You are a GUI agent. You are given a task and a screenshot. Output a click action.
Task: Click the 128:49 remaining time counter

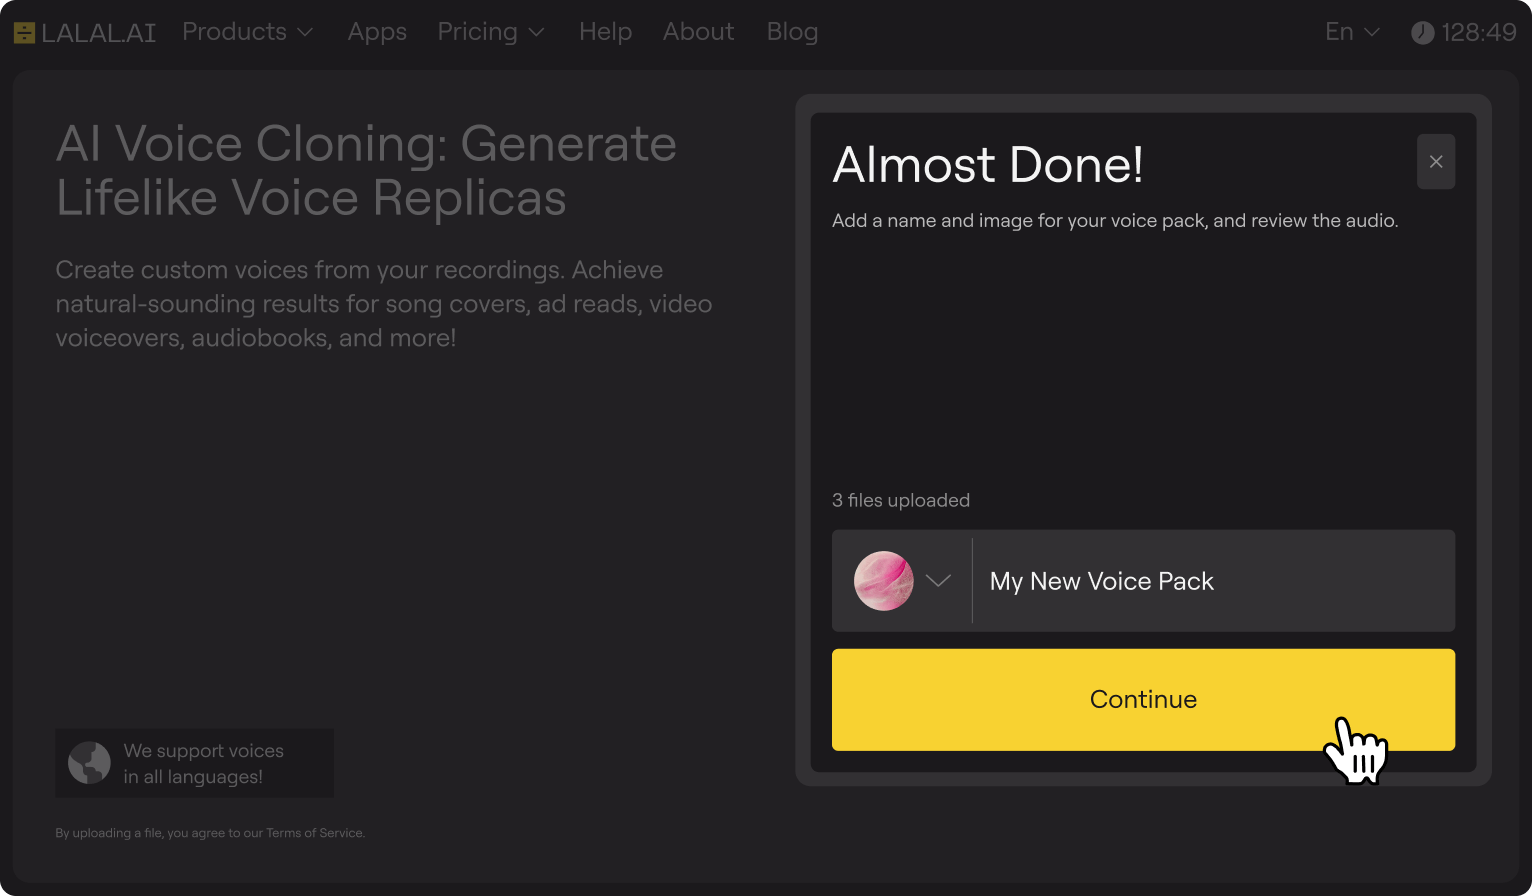(1478, 33)
